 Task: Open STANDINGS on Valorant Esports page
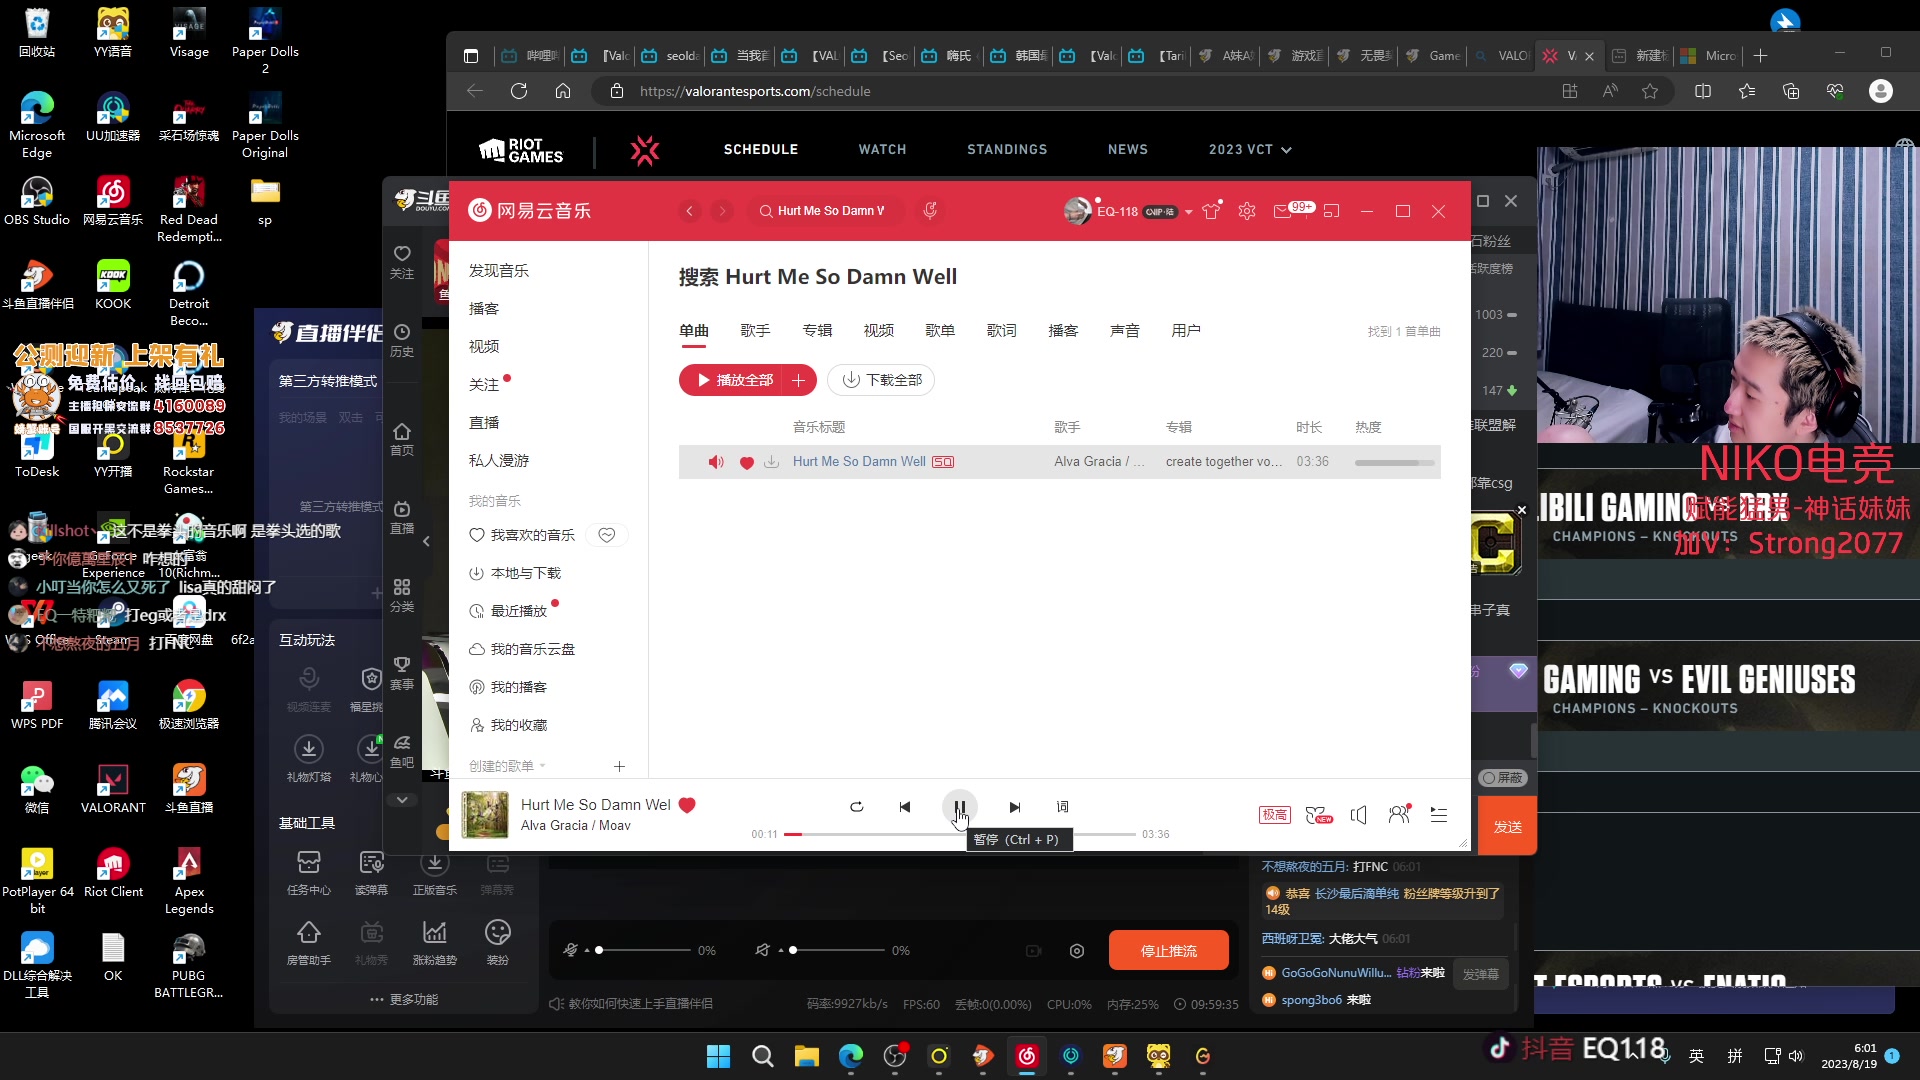pos(1007,149)
